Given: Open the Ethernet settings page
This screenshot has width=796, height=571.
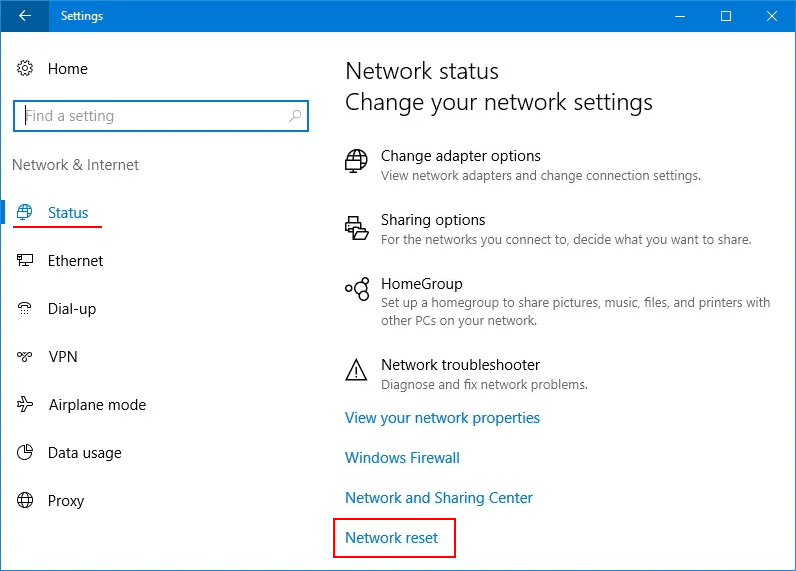Looking at the screenshot, I should point(75,261).
